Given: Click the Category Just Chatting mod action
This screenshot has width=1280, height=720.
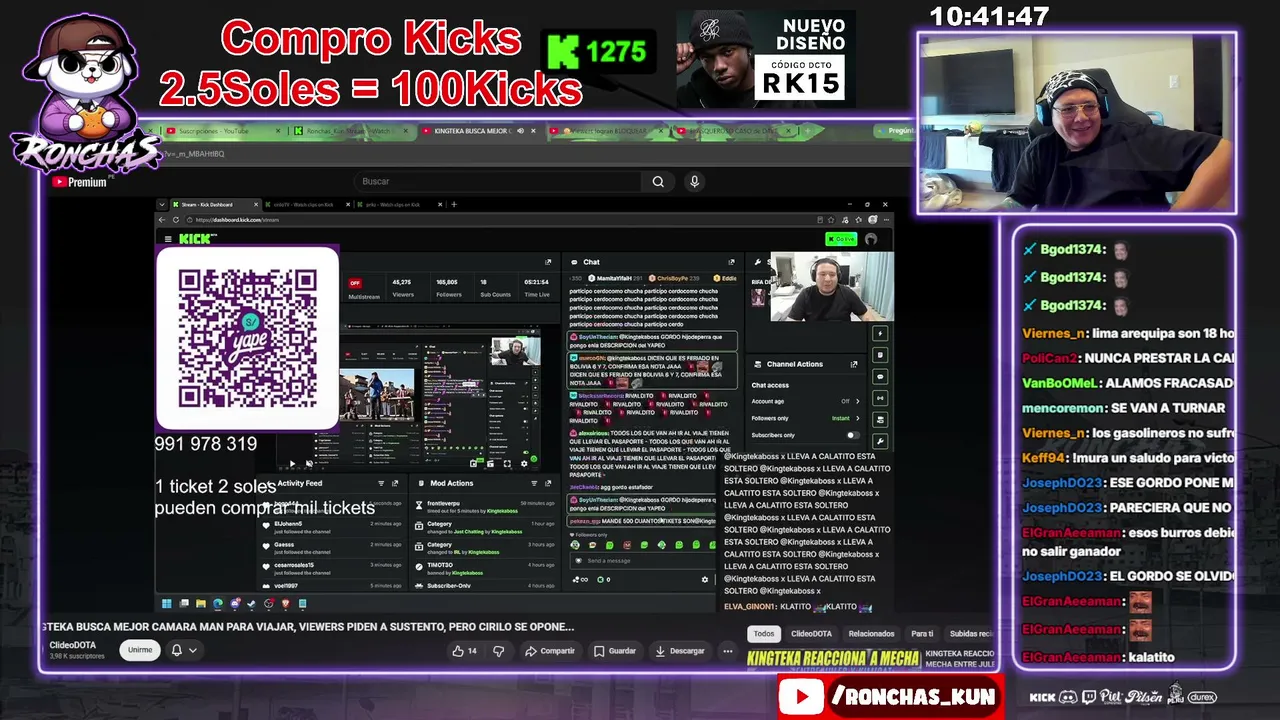Looking at the screenshot, I should coord(486,527).
